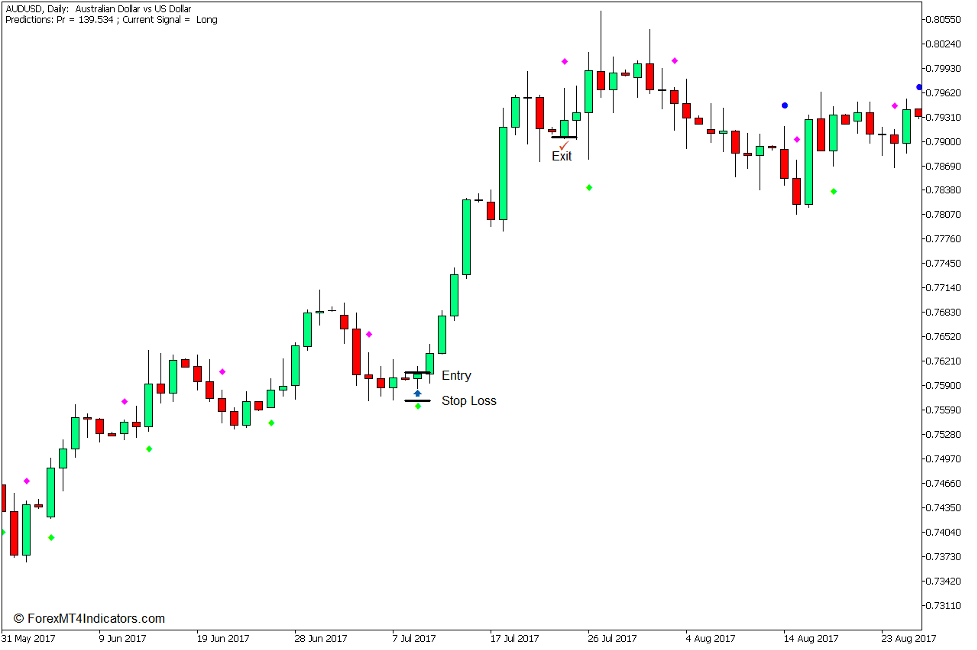977x650 pixels.
Task: Click the green diamond under the 31 May candles
Action: [51, 537]
